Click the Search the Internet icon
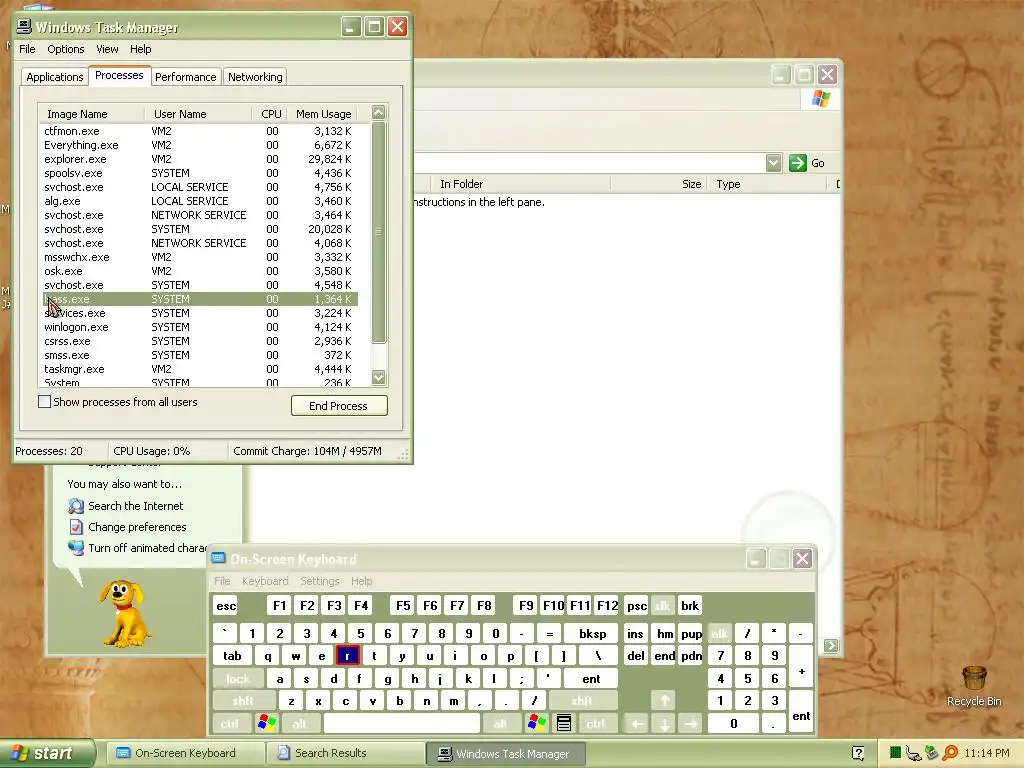1024x768 pixels. pyautogui.click(x=76, y=506)
